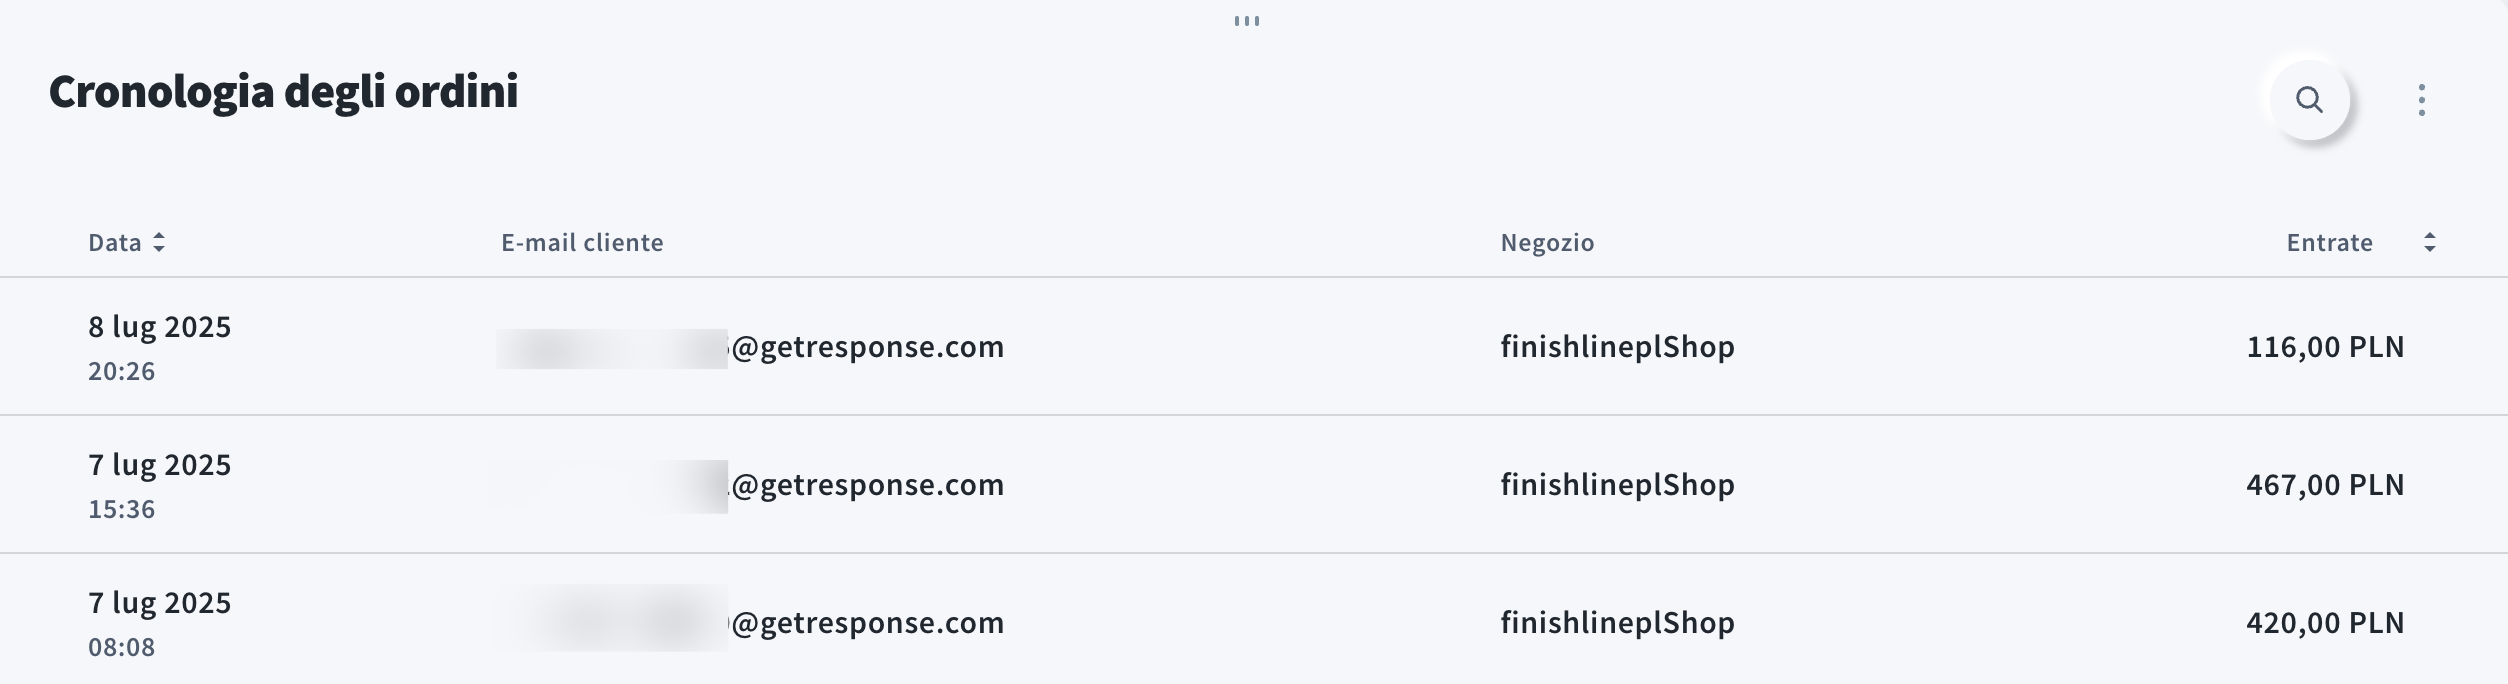
Task: Click the E-mail cliente column header
Action: pyautogui.click(x=582, y=242)
